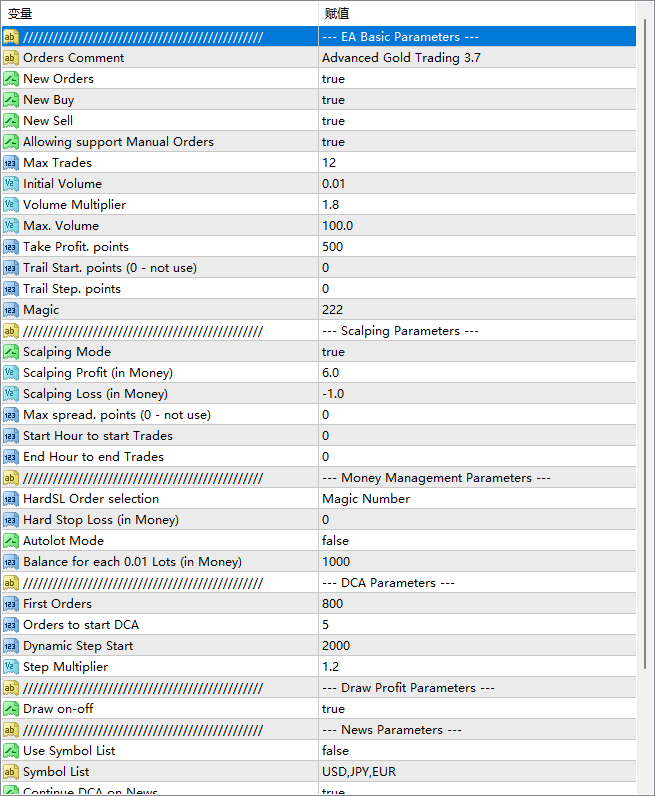Image resolution: width=655 pixels, height=796 pixels.
Task: Select the EA Basic Parameters header row
Action: [319, 37]
